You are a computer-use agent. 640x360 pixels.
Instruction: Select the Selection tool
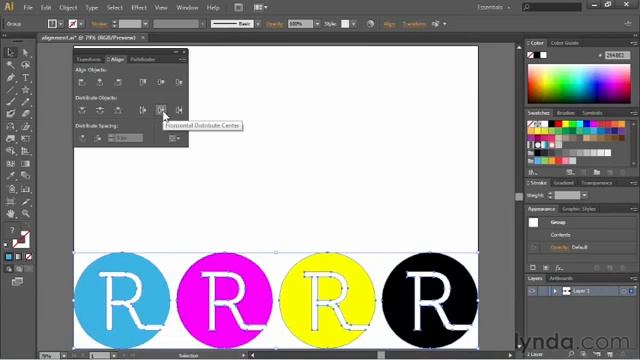pyautogui.click(x=11, y=52)
